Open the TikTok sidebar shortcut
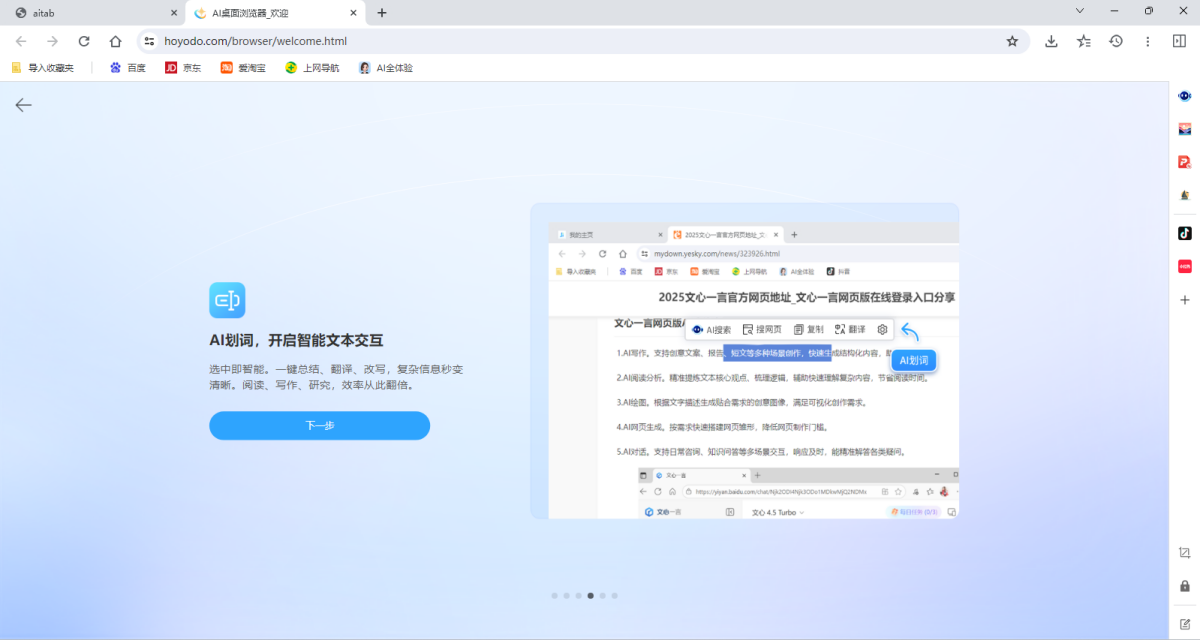The width and height of the screenshot is (1200, 640). [1185, 233]
